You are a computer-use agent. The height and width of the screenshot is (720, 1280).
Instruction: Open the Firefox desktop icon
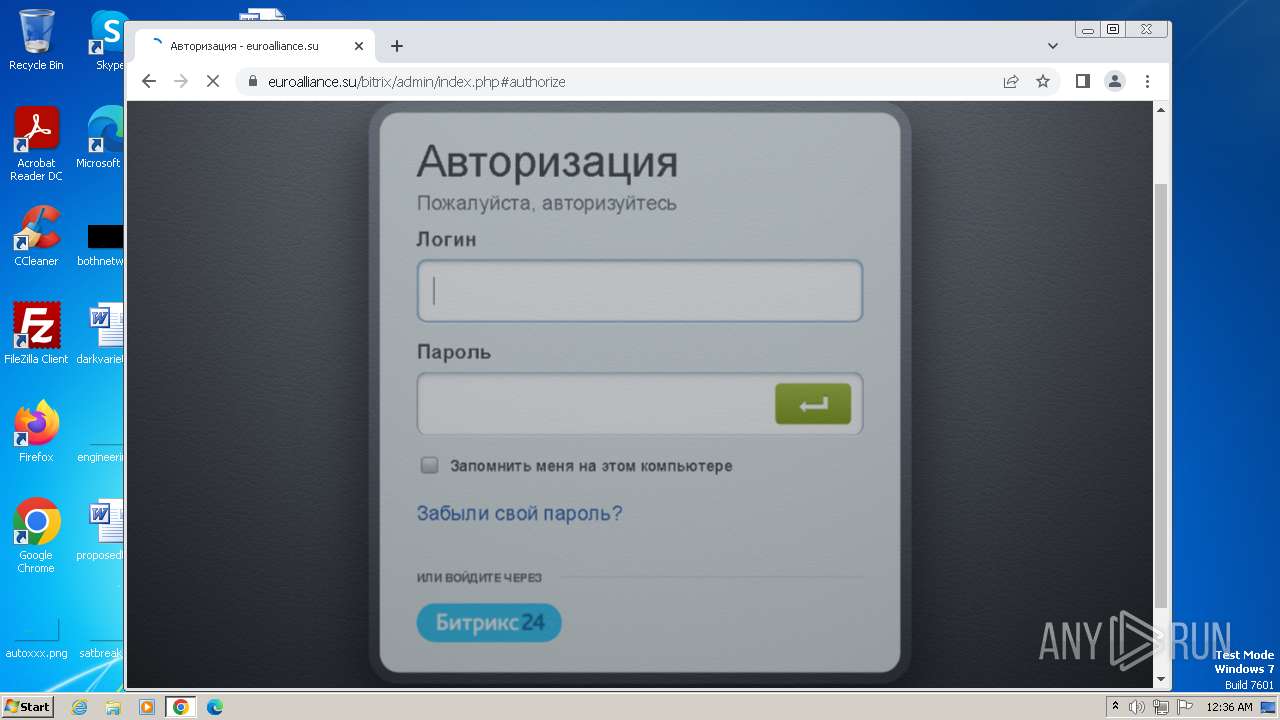coord(36,432)
